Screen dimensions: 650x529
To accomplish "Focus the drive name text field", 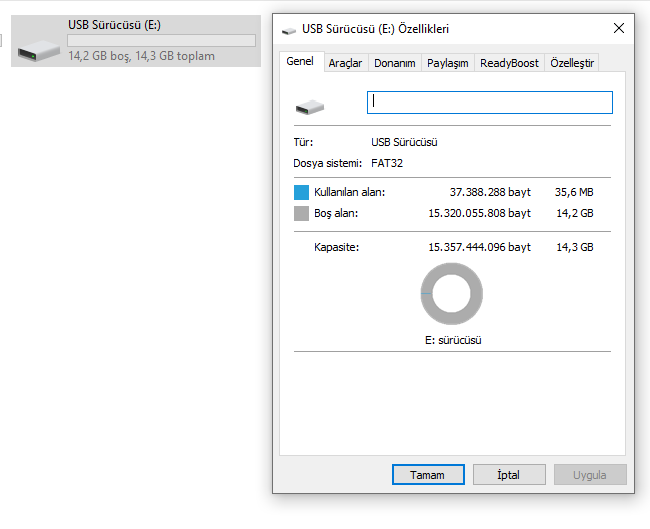I will pyautogui.click(x=490, y=102).
